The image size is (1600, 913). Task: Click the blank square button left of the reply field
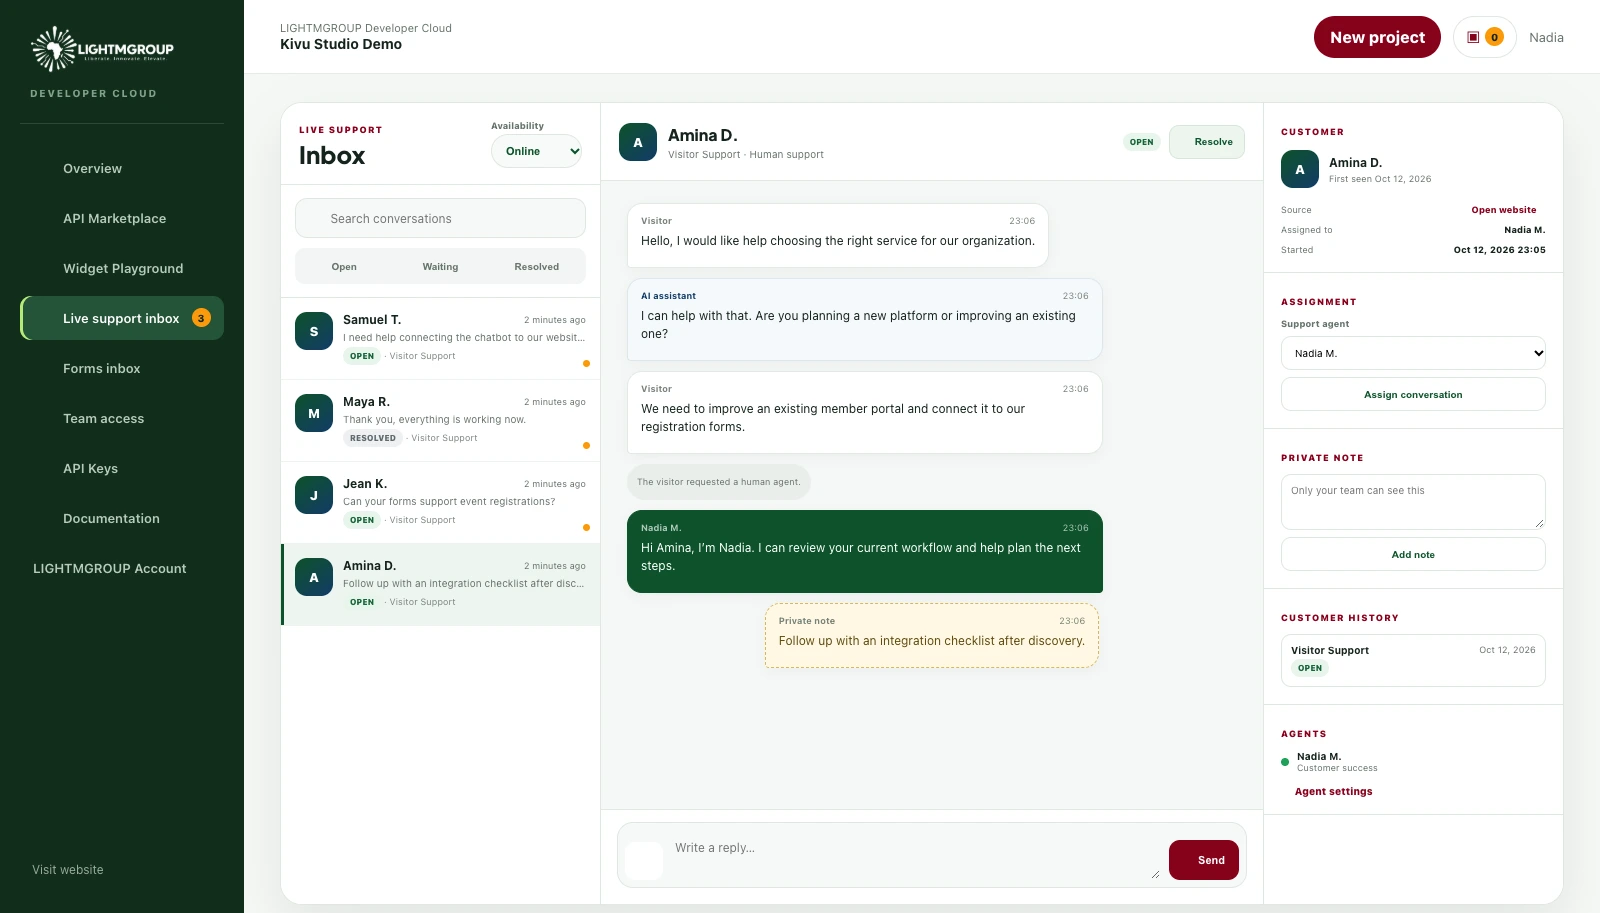tap(644, 860)
